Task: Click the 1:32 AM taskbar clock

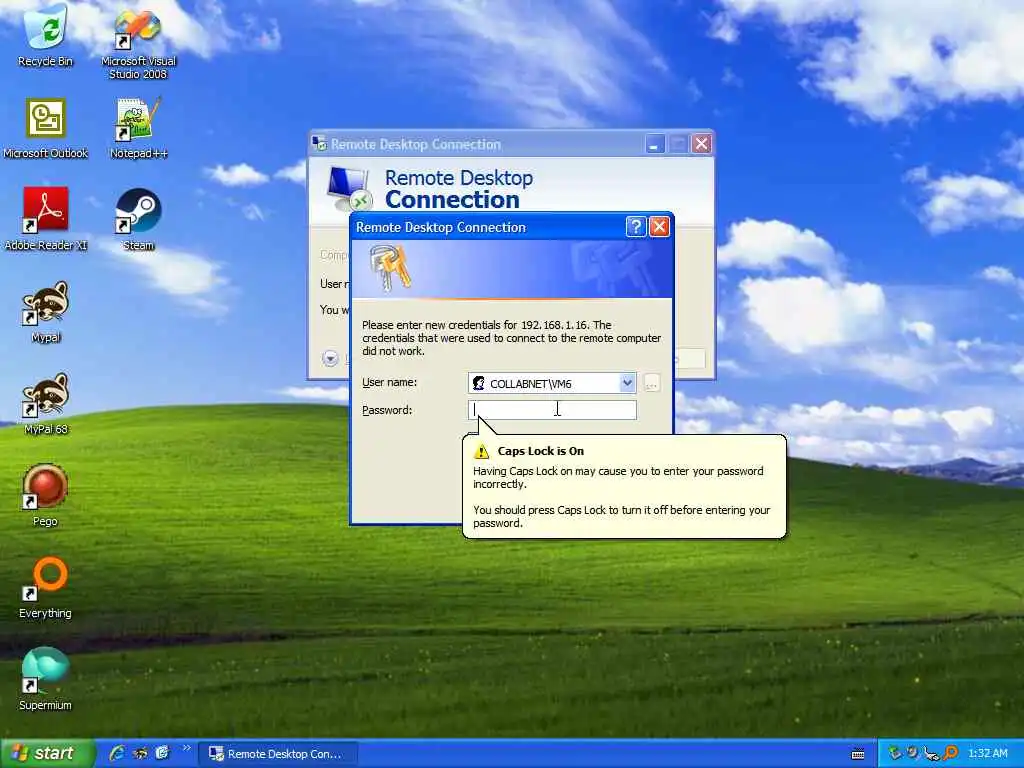Action: pyautogui.click(x=987, y=754)
